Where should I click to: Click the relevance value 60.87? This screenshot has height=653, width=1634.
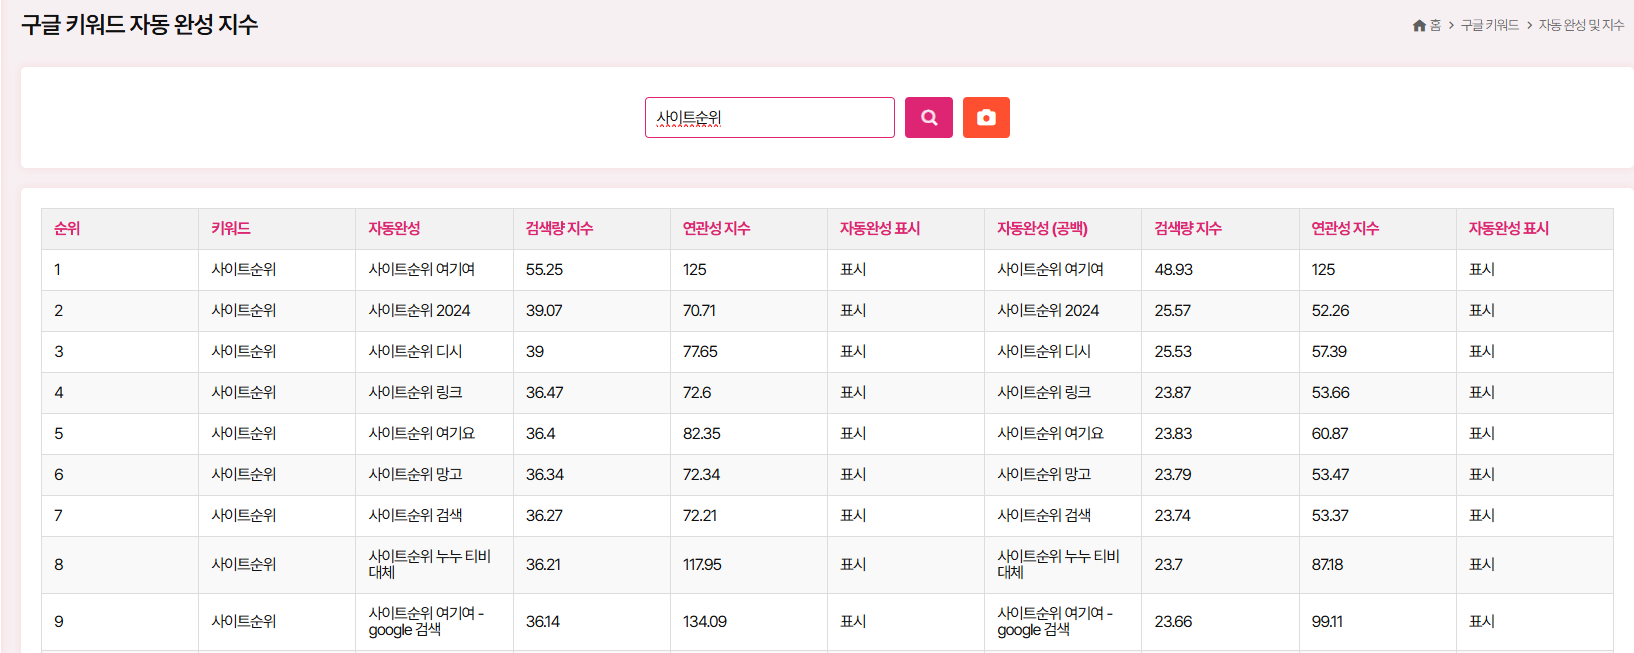tap(1330, 434)
